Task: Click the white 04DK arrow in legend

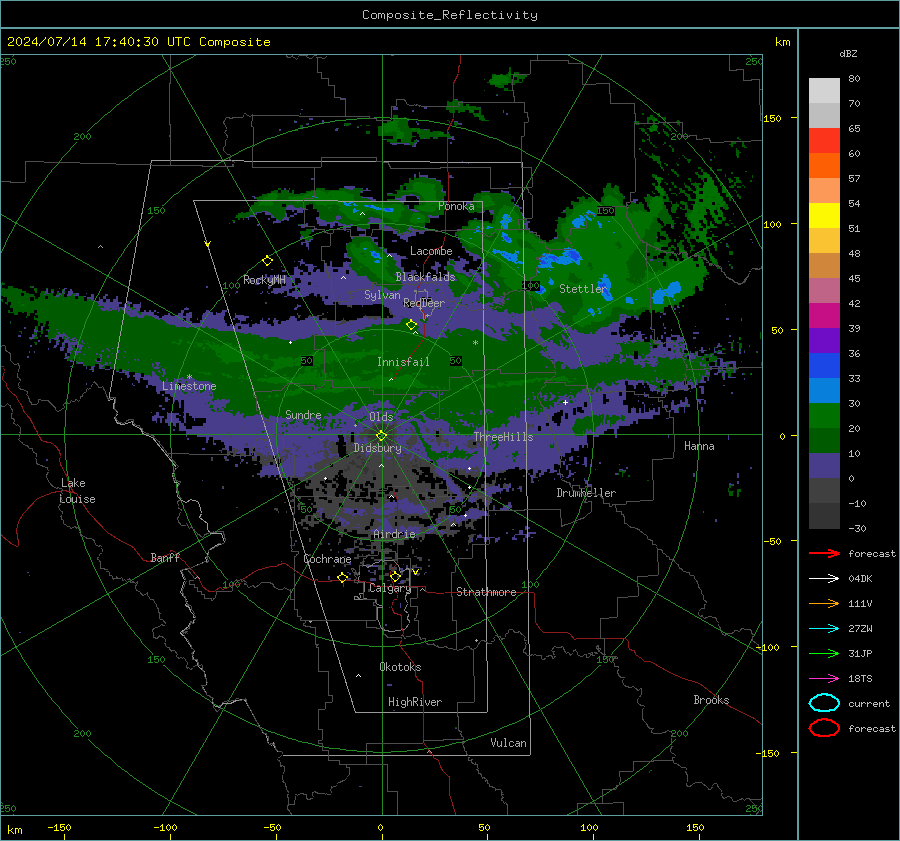Action: (824, 578)
